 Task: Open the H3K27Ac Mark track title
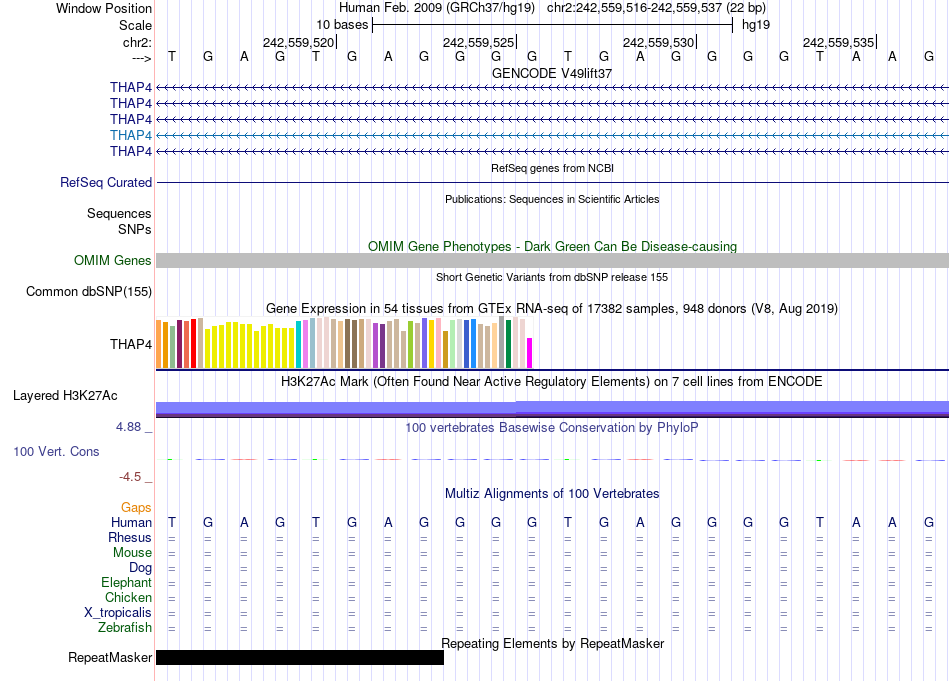click(552, 382)
